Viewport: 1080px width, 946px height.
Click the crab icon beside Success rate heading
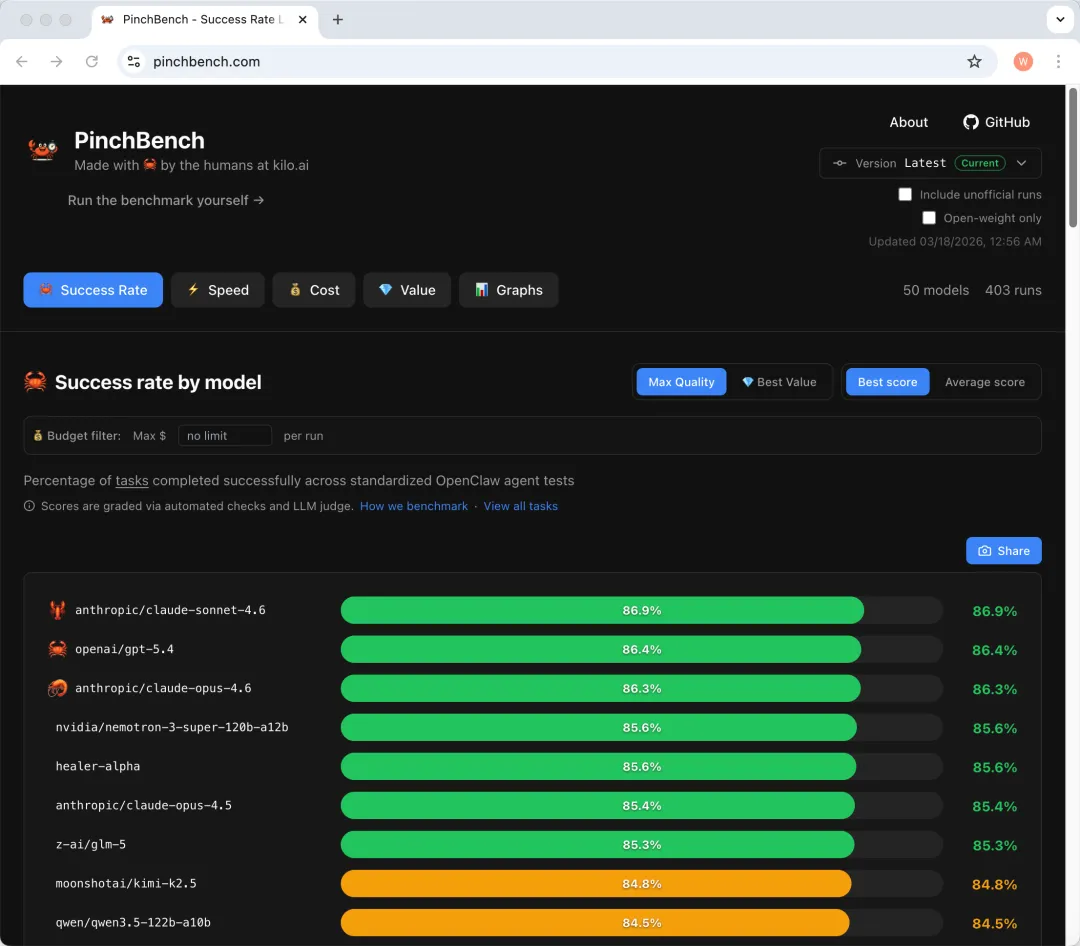coord(35,382)
